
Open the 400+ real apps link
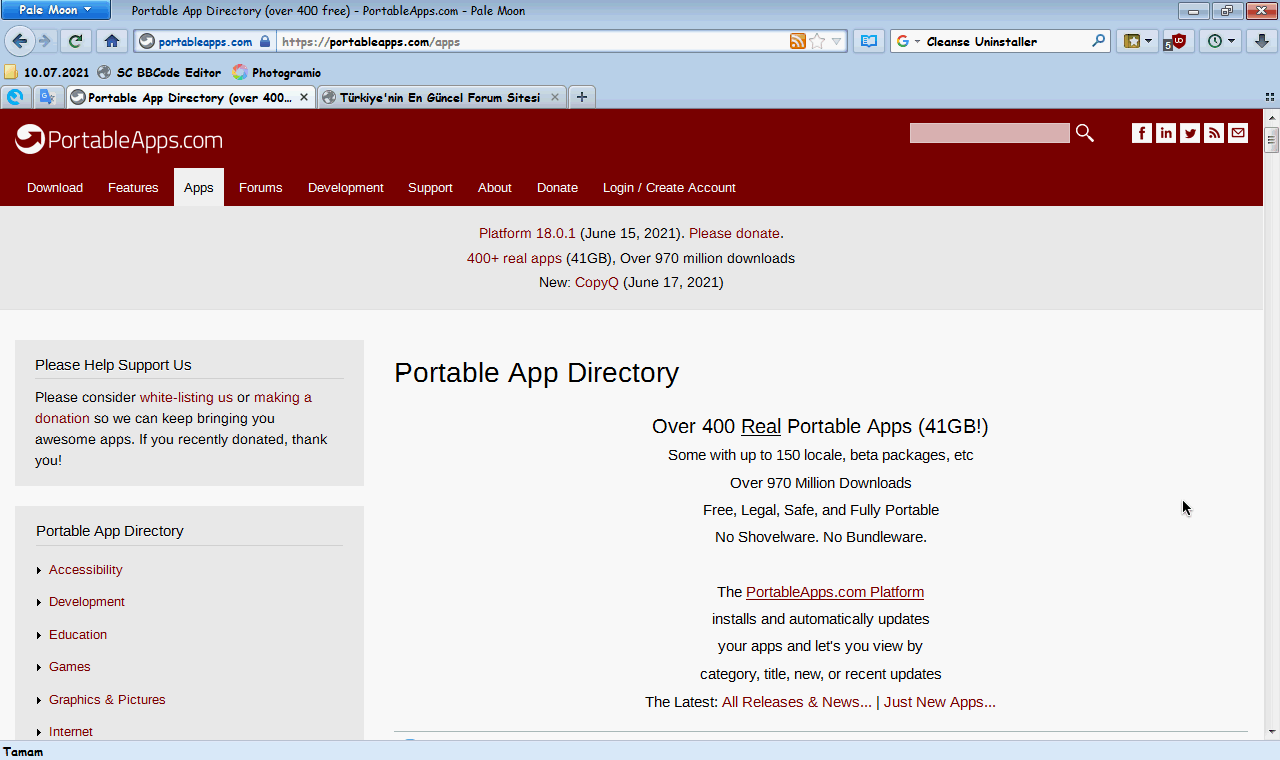click(x=514, y=258)
